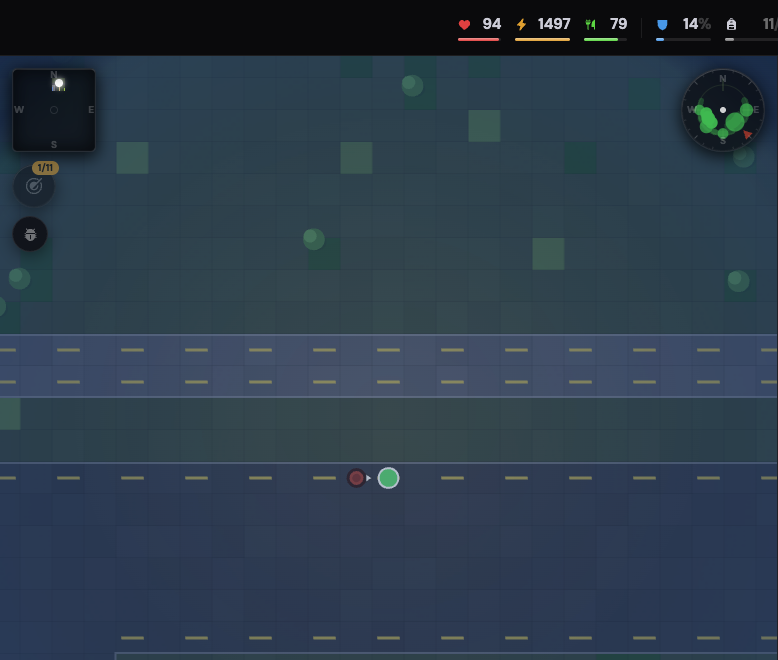Click the yellow energy bar
Image resolution: width=778 pixels, height=660 pixels.
[x=542, y=39]
